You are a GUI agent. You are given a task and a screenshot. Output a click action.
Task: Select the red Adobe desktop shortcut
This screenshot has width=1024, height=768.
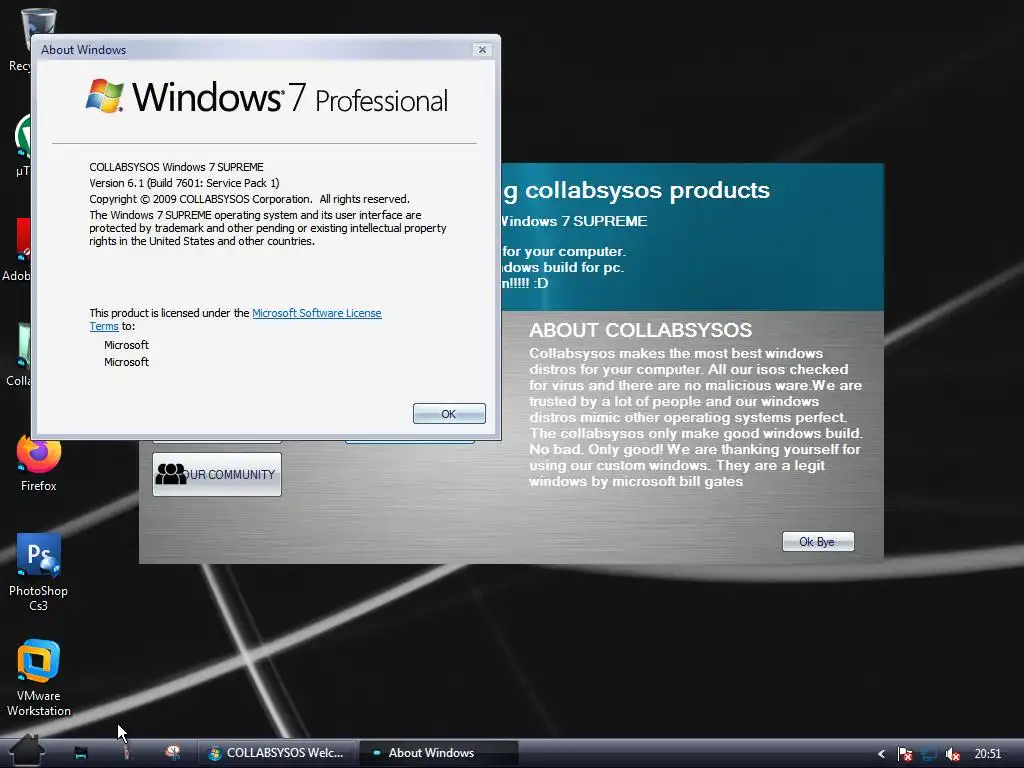tap(17, 249)
